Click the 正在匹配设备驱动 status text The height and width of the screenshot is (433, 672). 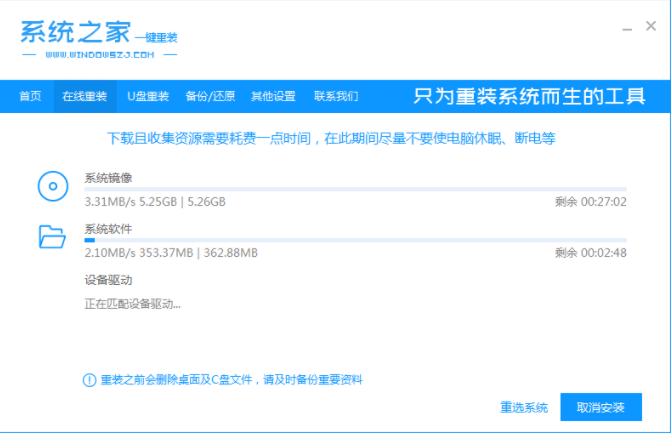coord(133,303)
